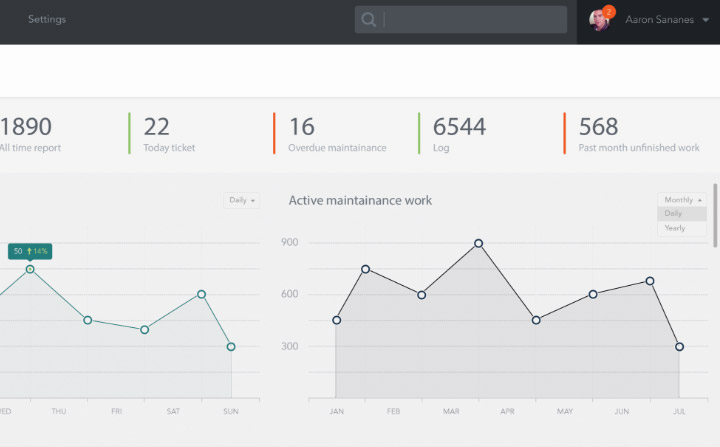The width and height of the screenshot is (720, 447).
Task: Select the JAN data point on maintainance chart
Action: (337, 320)
